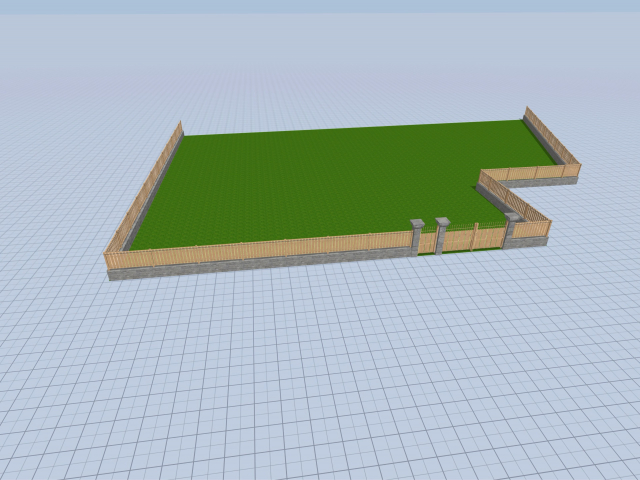640x480 pixels.
Task: Click the leftmost stone gate pillar
Action: click(417, 236)
